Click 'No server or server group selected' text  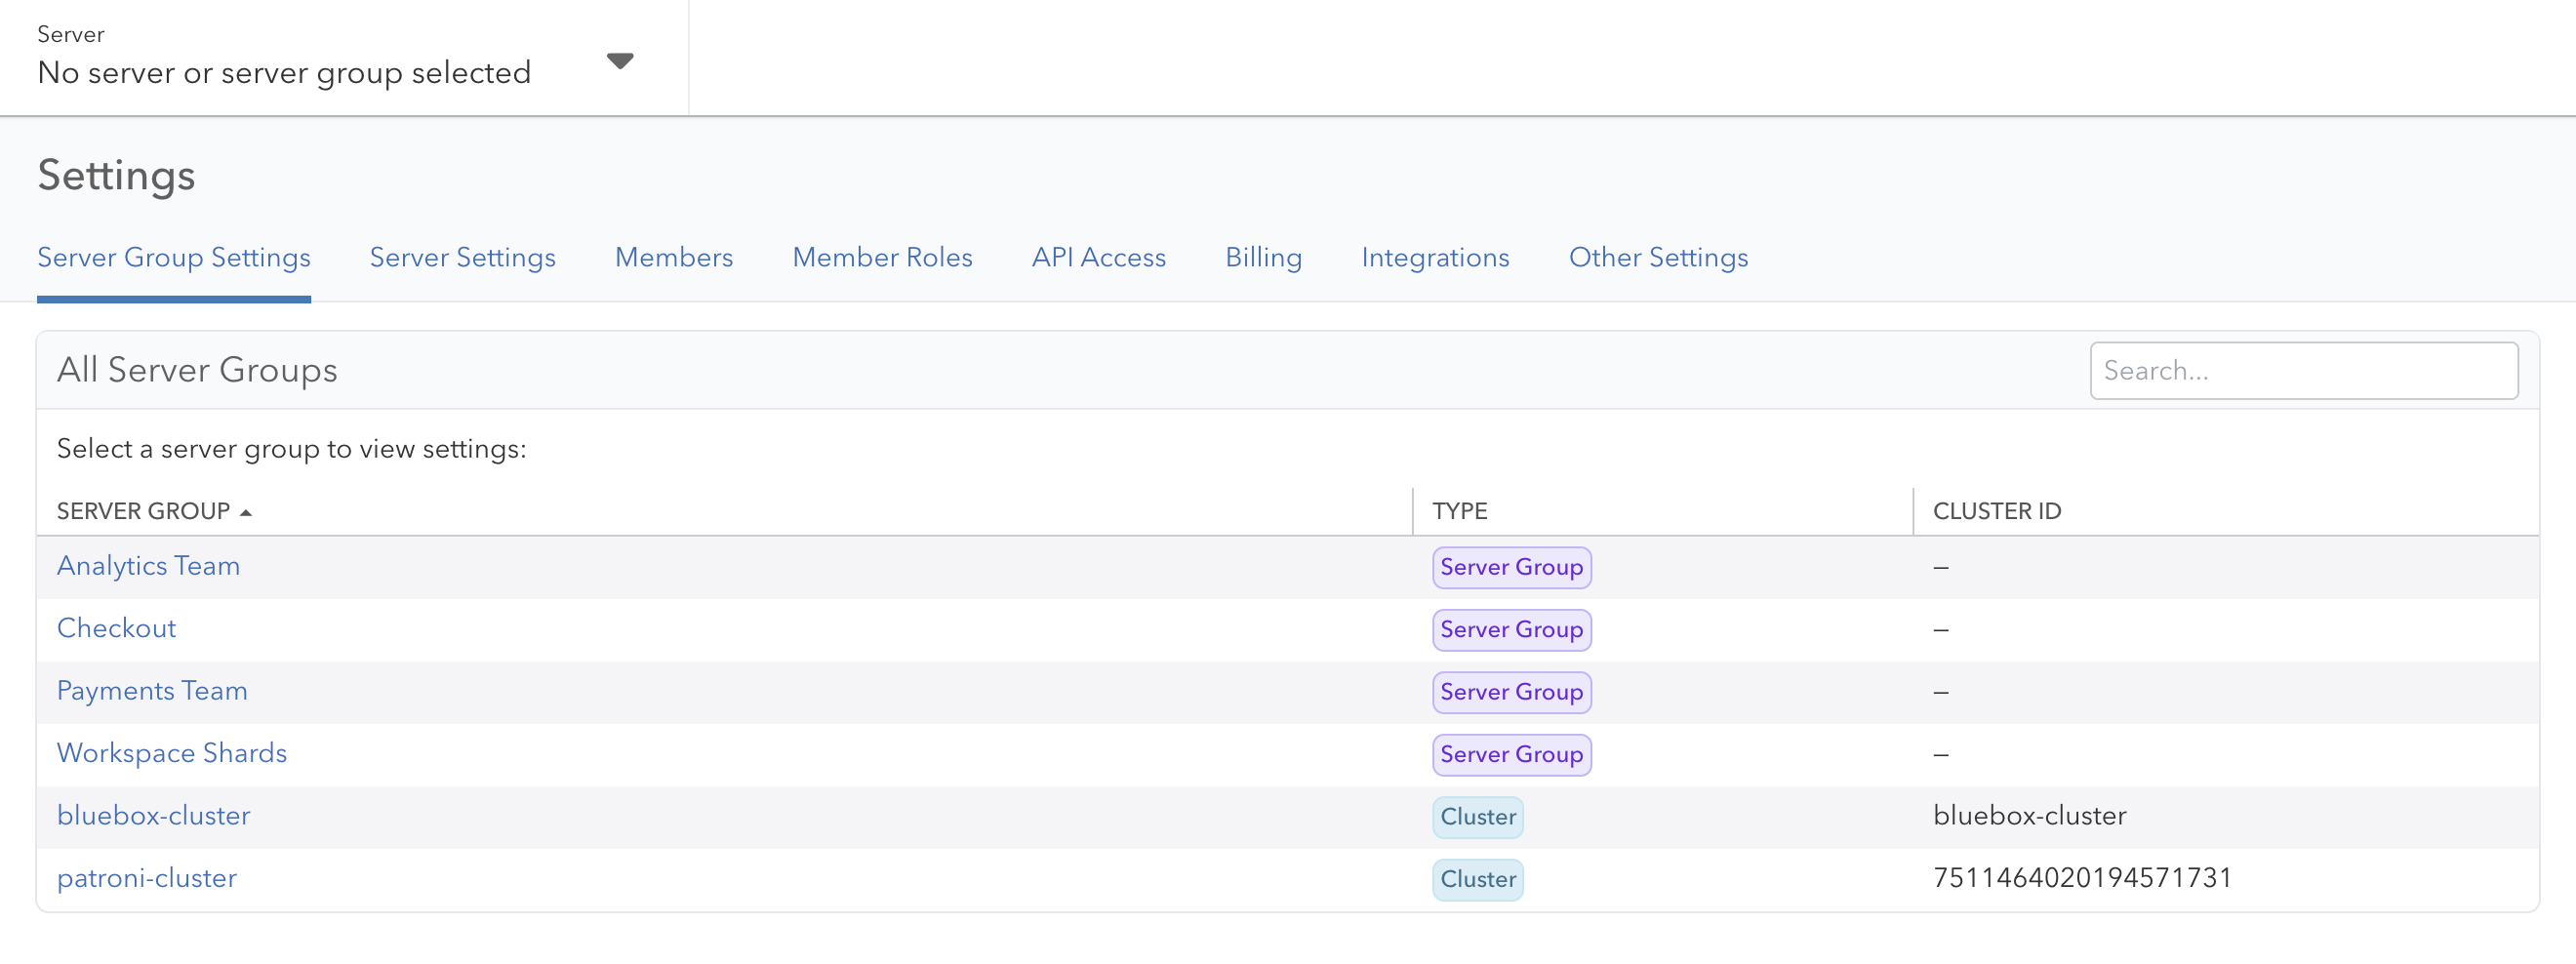coord(284,73)
